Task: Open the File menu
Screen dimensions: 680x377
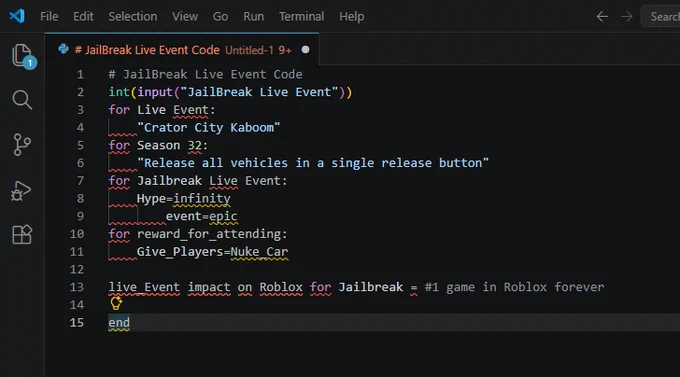Action: click(x=49, y=16)
